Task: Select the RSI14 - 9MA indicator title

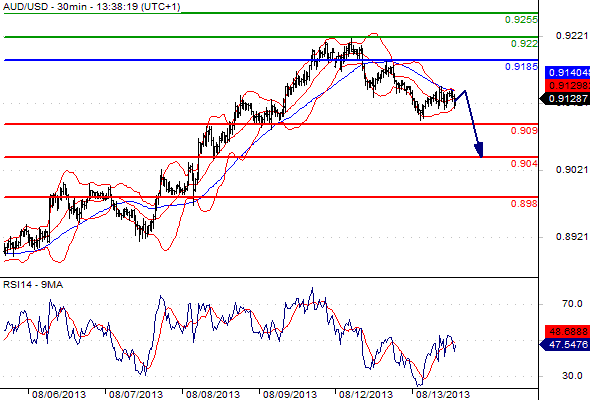Action: pos(33,285)
